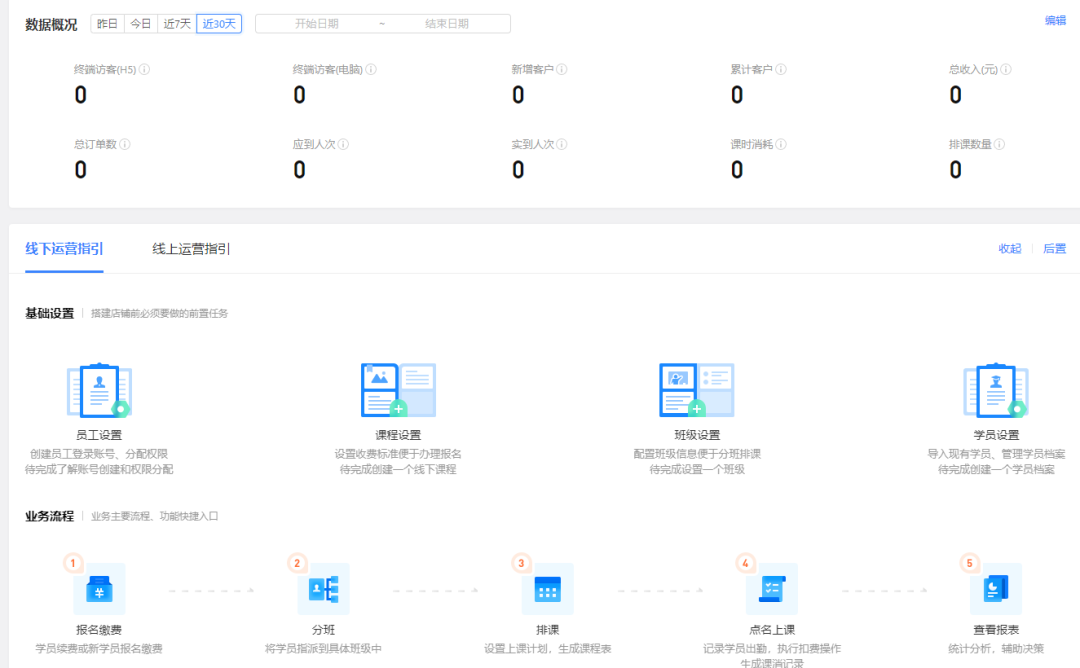Open the 课程设置 course settings icon
Viewport: 1080px width, 668px height.
[397, 390]
